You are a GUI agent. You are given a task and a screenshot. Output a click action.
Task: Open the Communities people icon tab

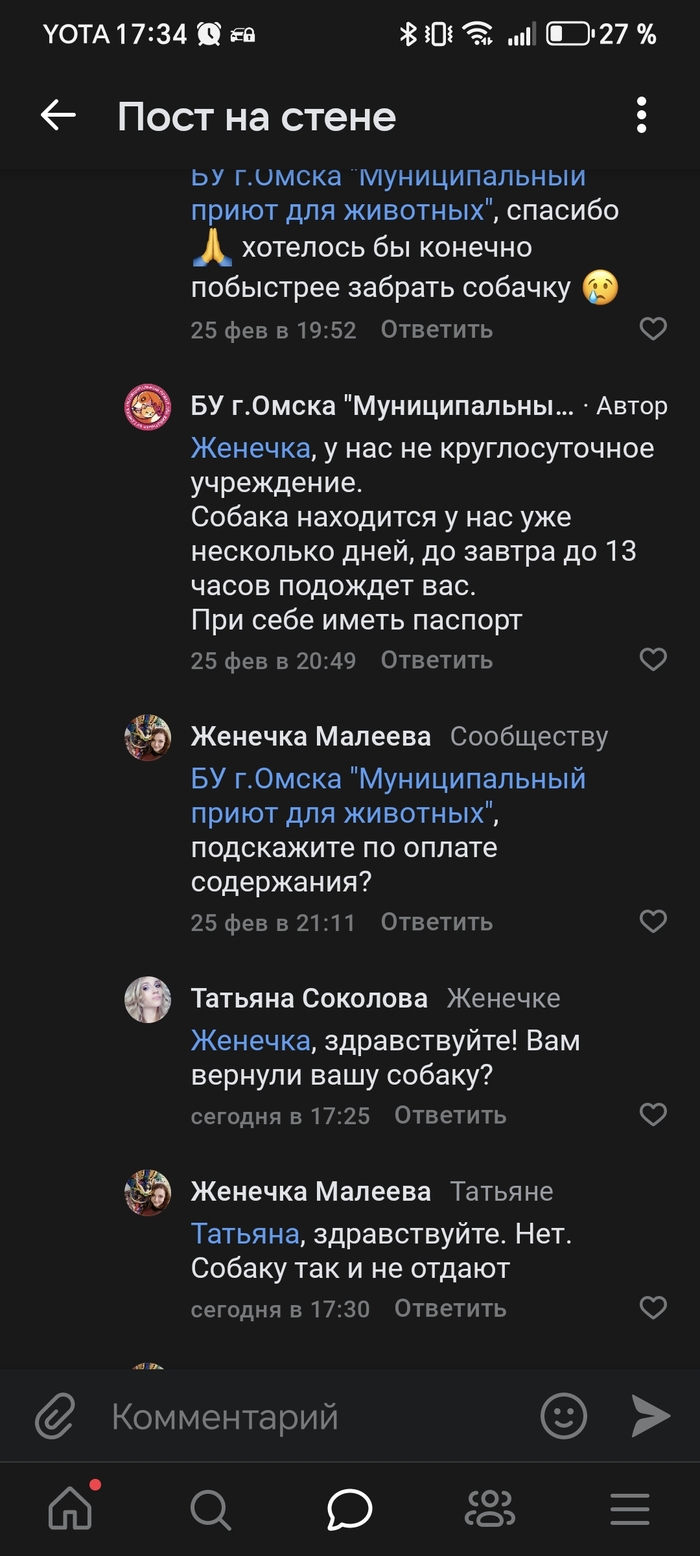(490, 1509)
